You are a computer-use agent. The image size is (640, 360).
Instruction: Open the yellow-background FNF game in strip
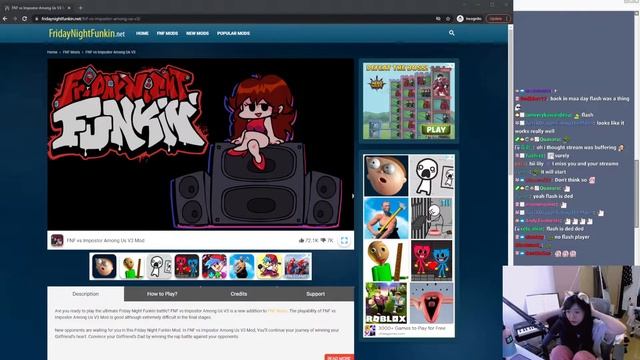tap(269, 266)
